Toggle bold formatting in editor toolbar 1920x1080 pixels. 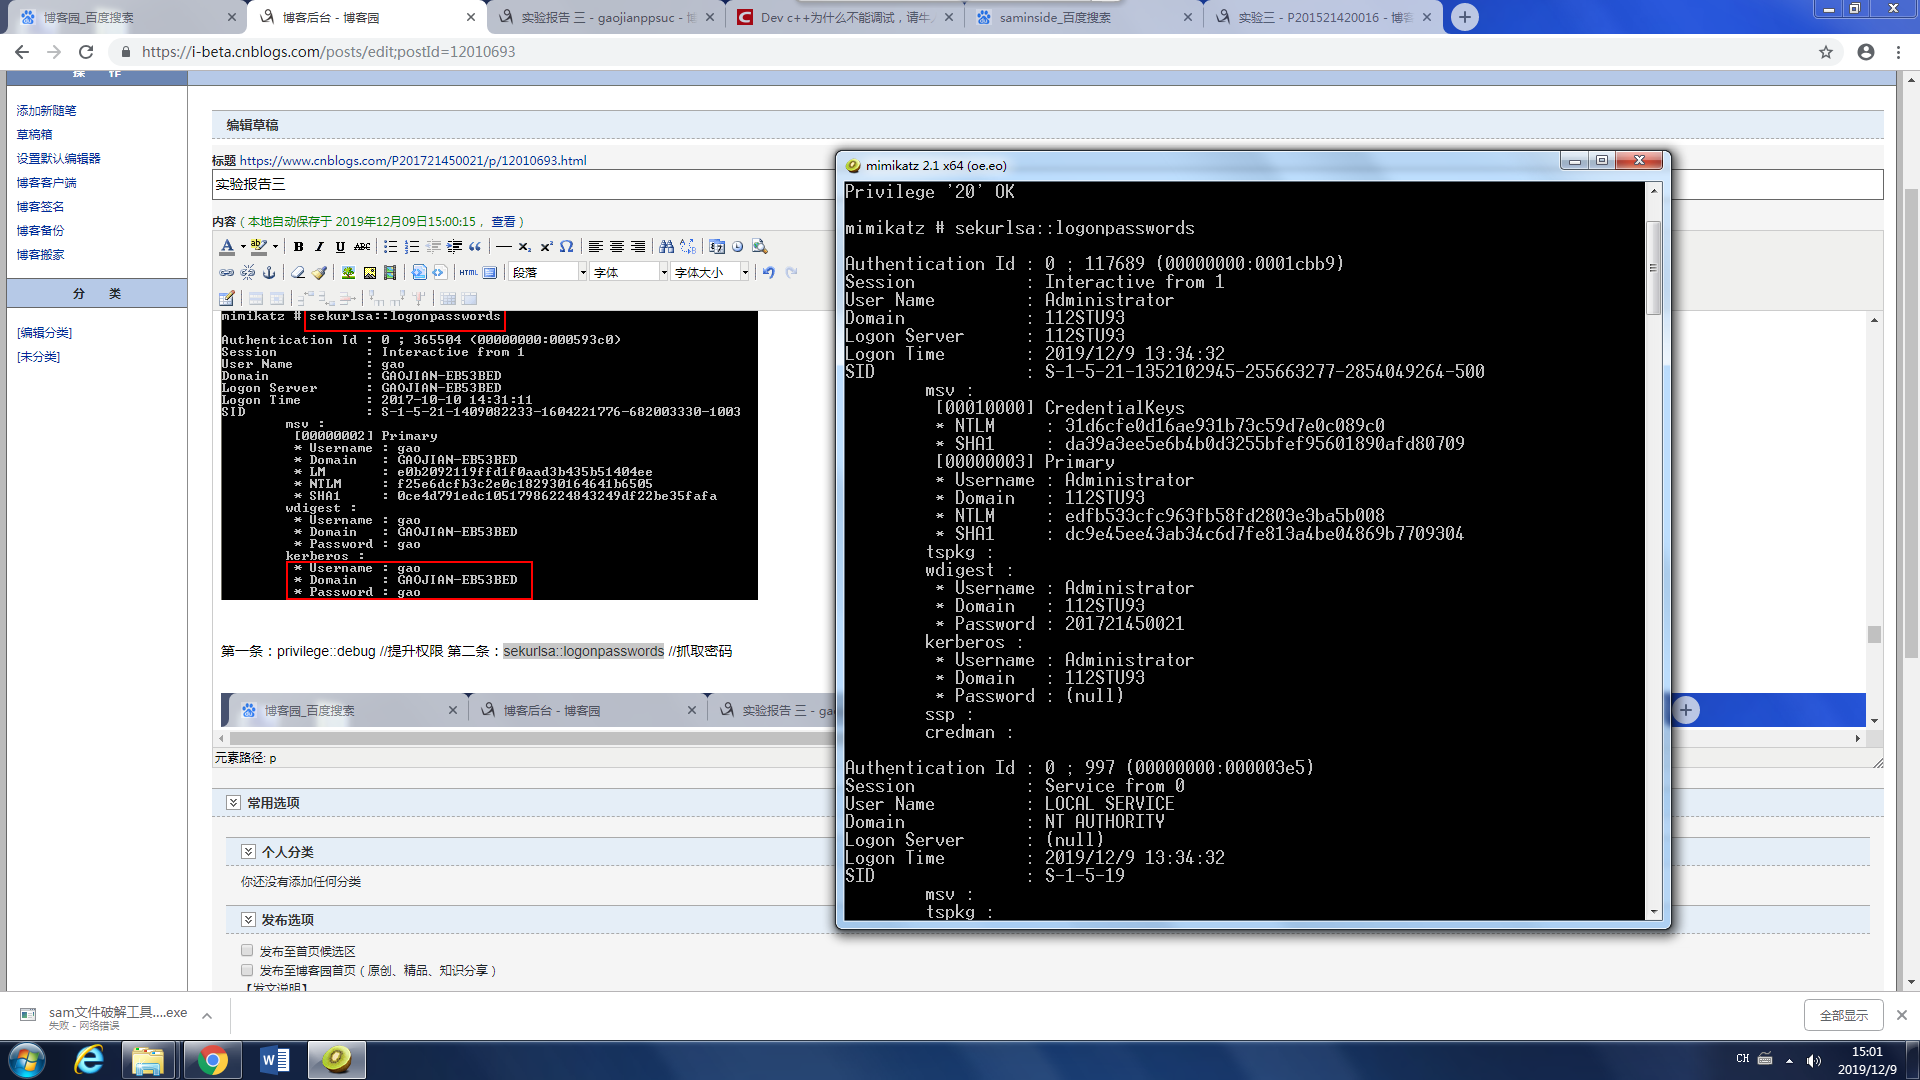click(298, 247)
